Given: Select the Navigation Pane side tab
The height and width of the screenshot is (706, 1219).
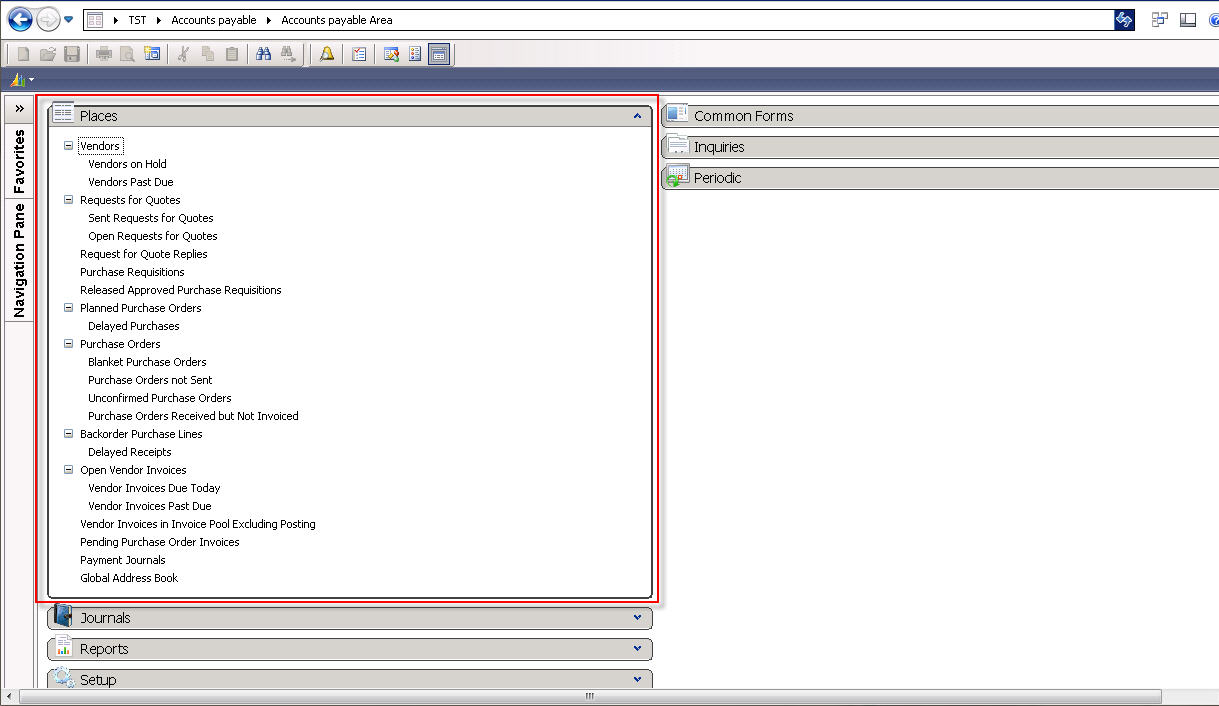Looking at the screenshot, I should pos(19,260).
